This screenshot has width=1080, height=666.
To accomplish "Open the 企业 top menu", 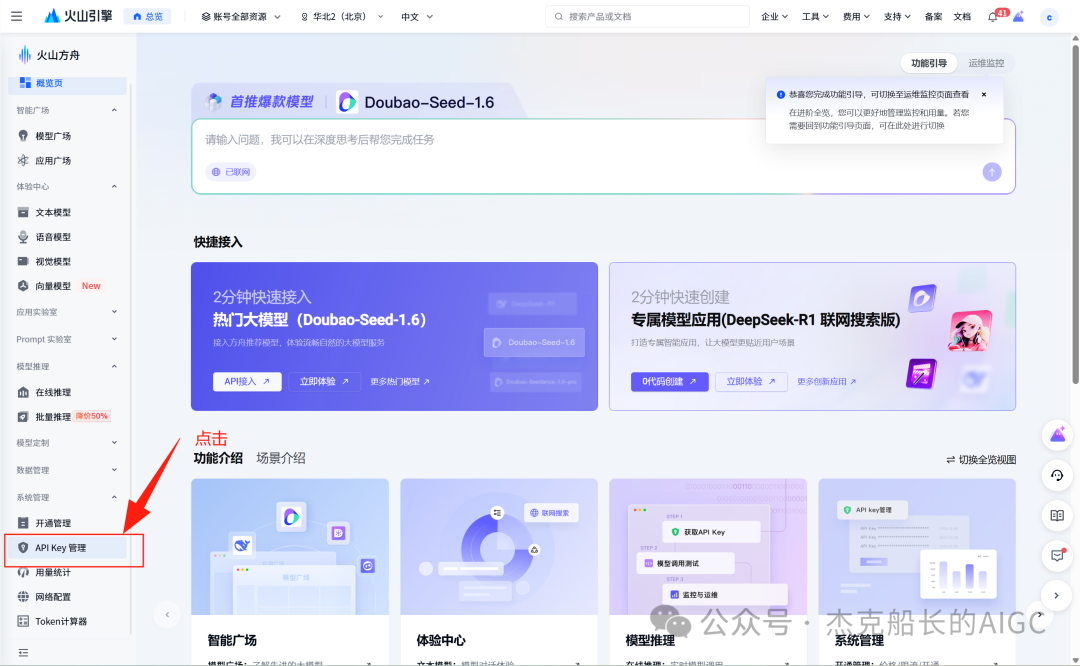I will pyautogui.click(x=774, y=17).
